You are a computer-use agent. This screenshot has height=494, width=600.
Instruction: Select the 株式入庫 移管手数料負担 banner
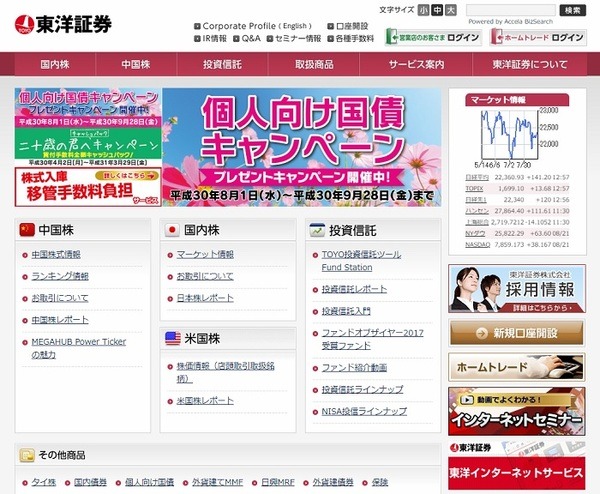tap(88, 187)
